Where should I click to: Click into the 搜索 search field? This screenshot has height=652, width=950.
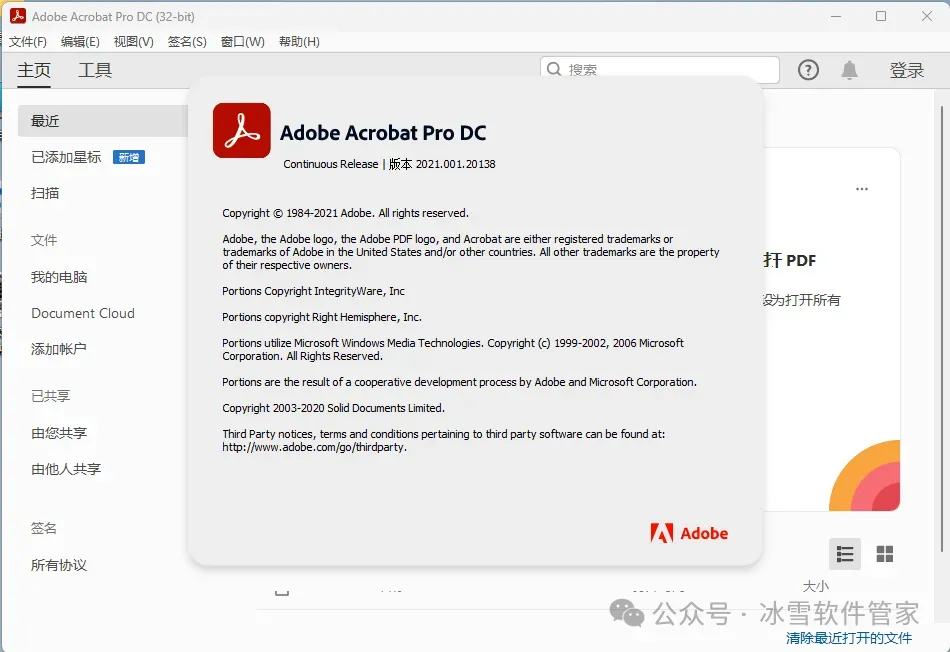tap(660, 70)
